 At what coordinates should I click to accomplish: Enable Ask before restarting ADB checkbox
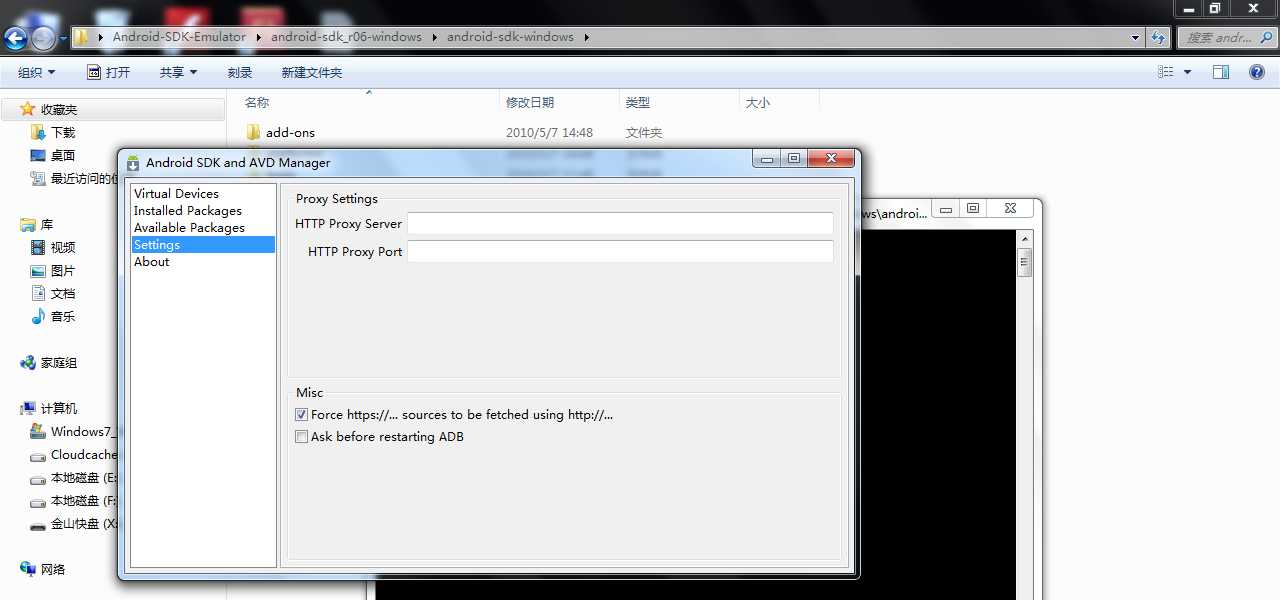click(x=301, y=436)
